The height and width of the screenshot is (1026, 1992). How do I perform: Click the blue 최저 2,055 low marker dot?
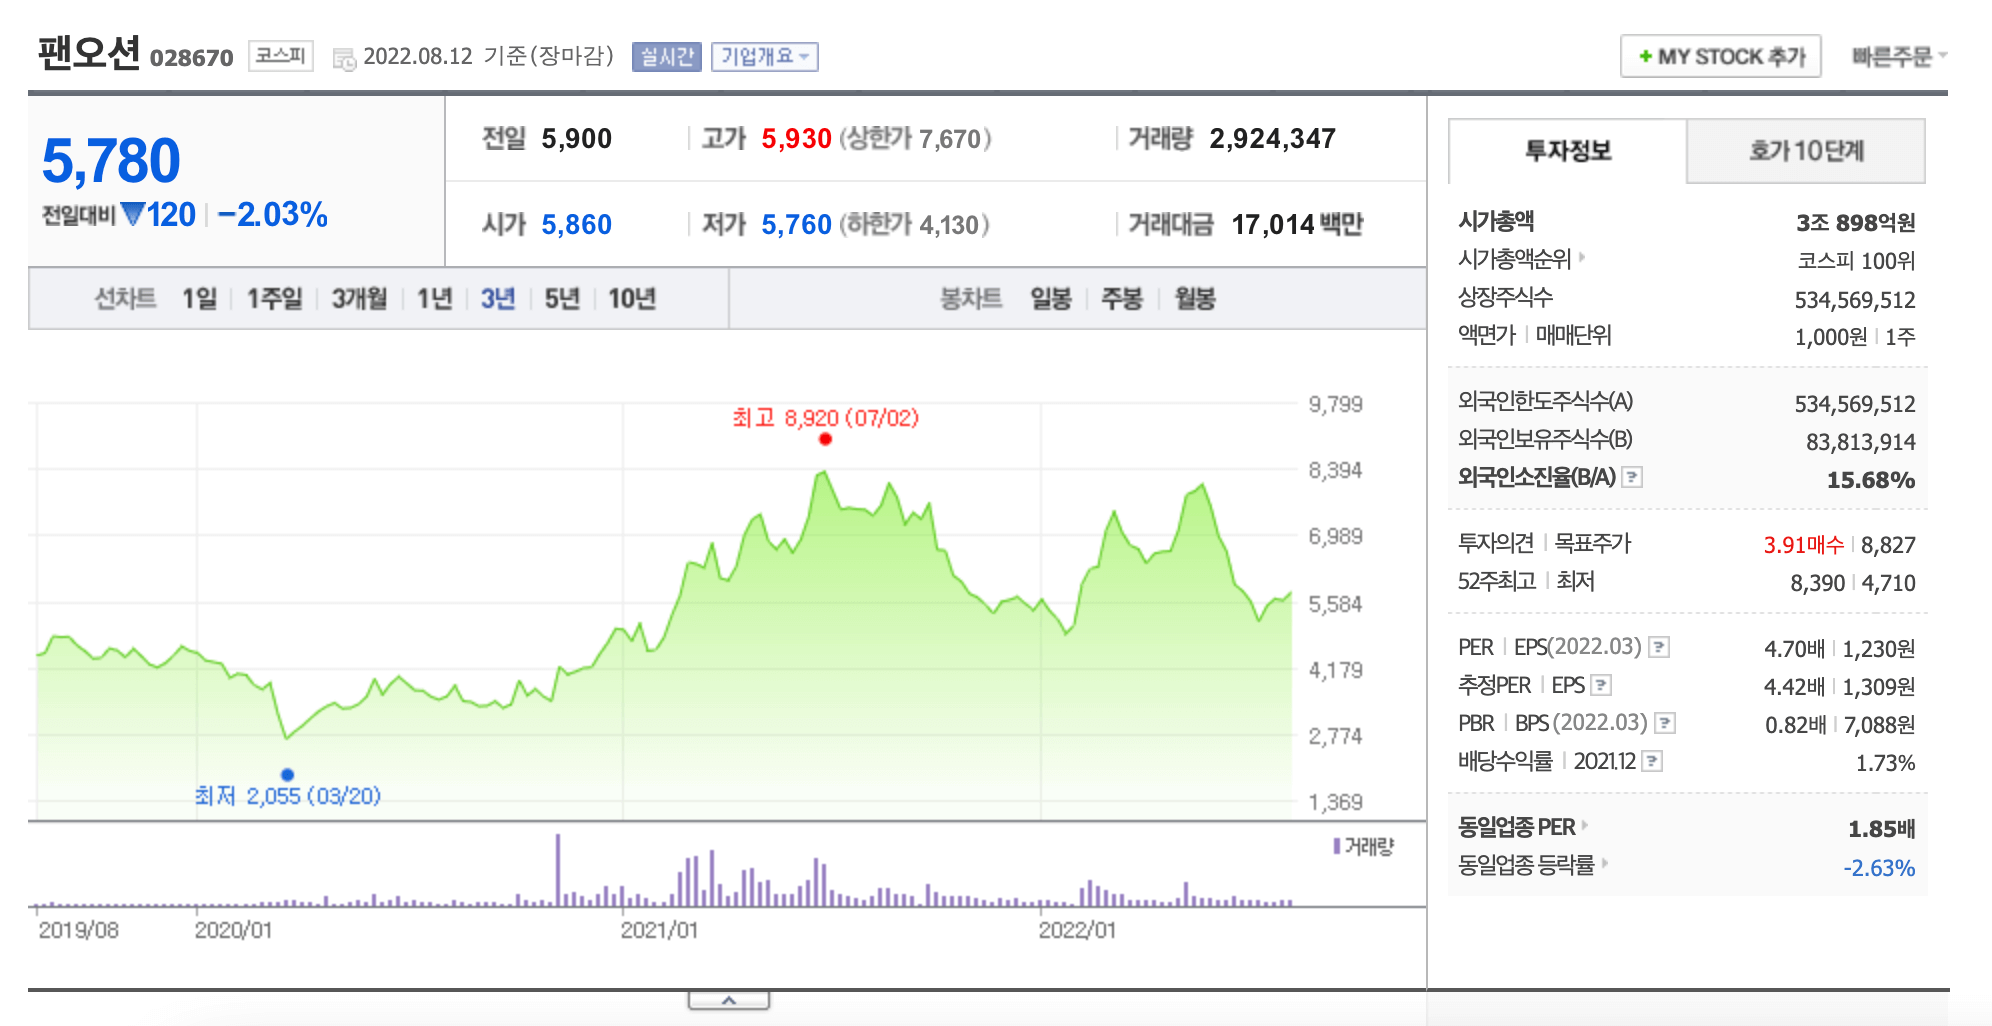pos(287,774)
